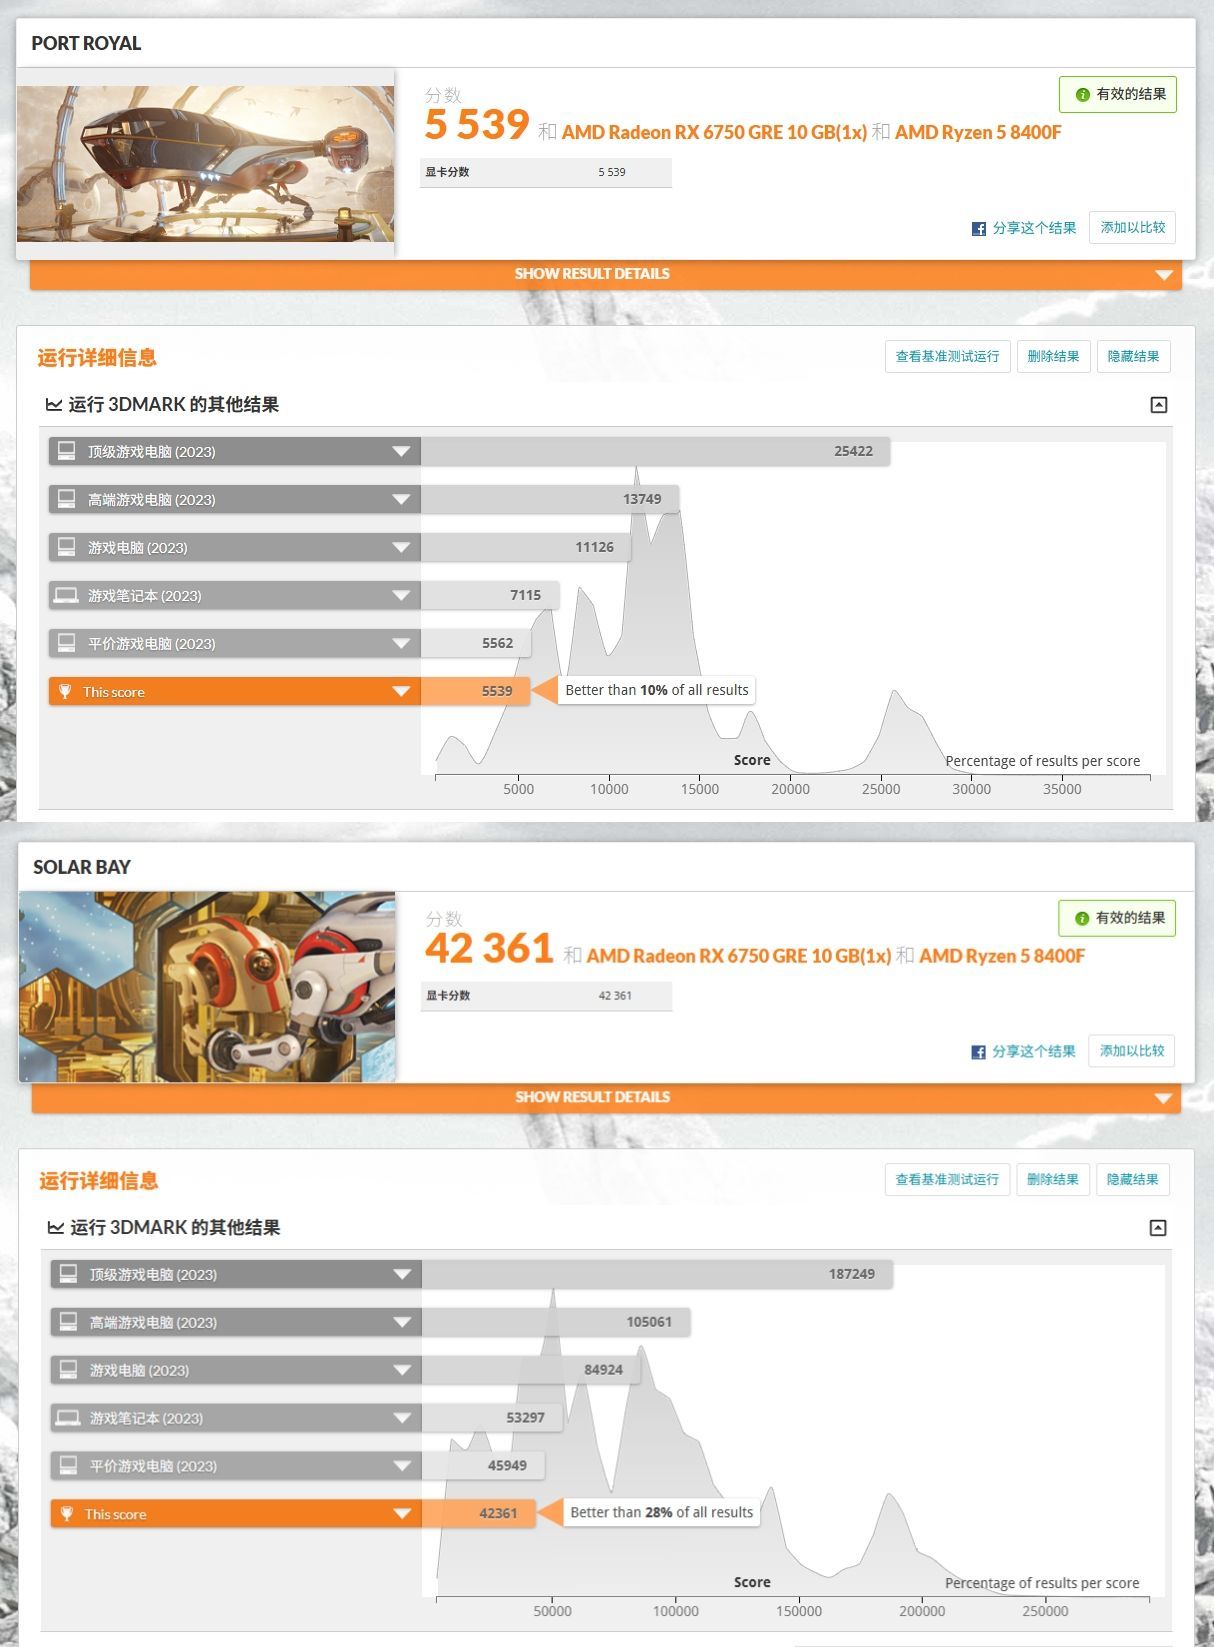
Task: Delete the Port Royal result
Action: click(1053, 357)
